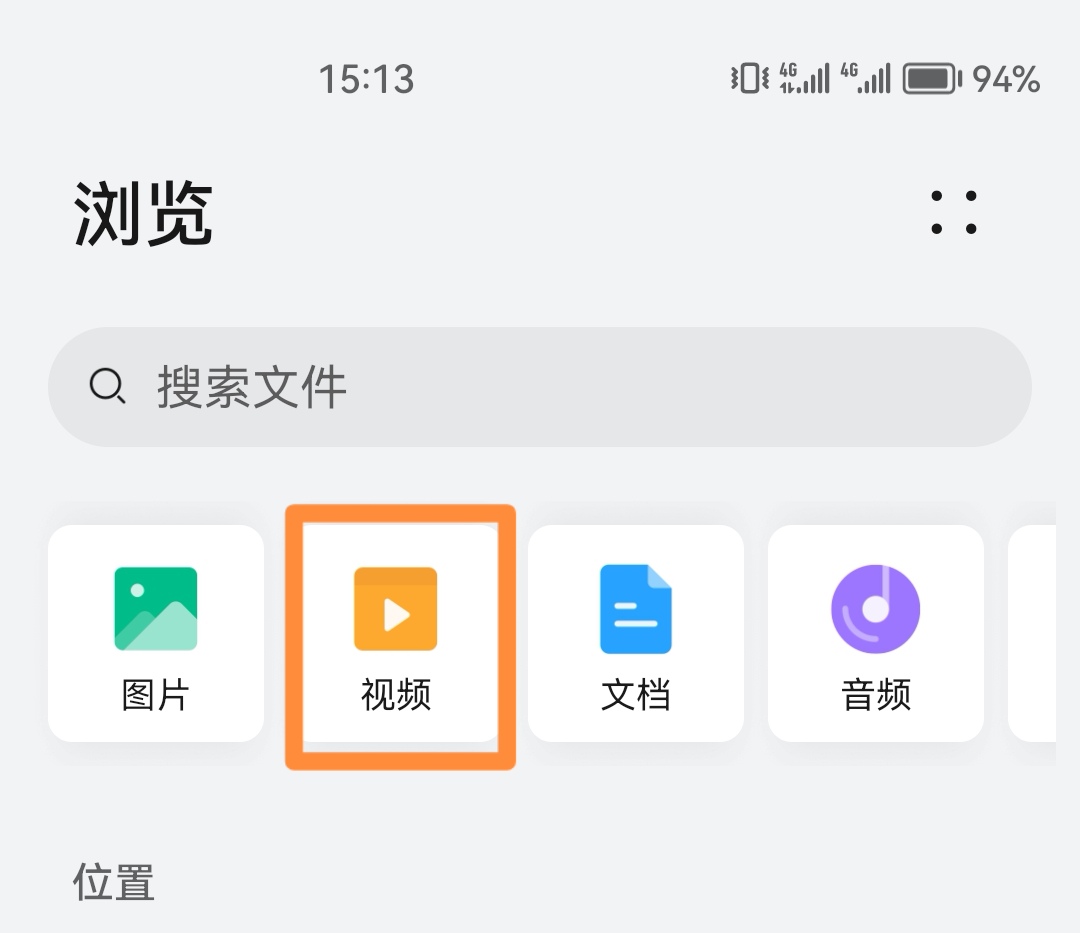1080x933 pixels.
Task: Tap the green 图片 card
Action: [x=155, y=633]
